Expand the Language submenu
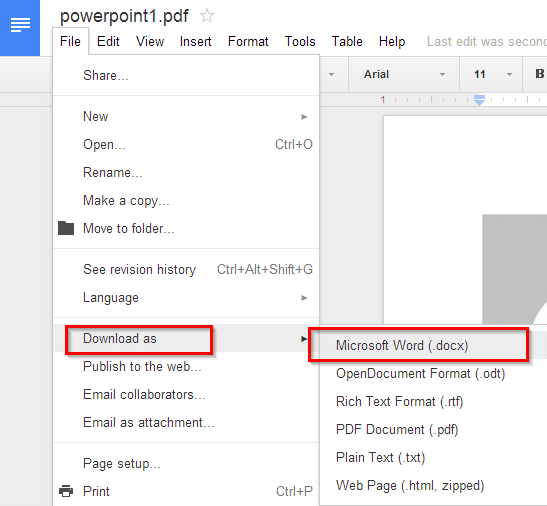The height and width of the screenshot is (506, 547). coord(186,298)
